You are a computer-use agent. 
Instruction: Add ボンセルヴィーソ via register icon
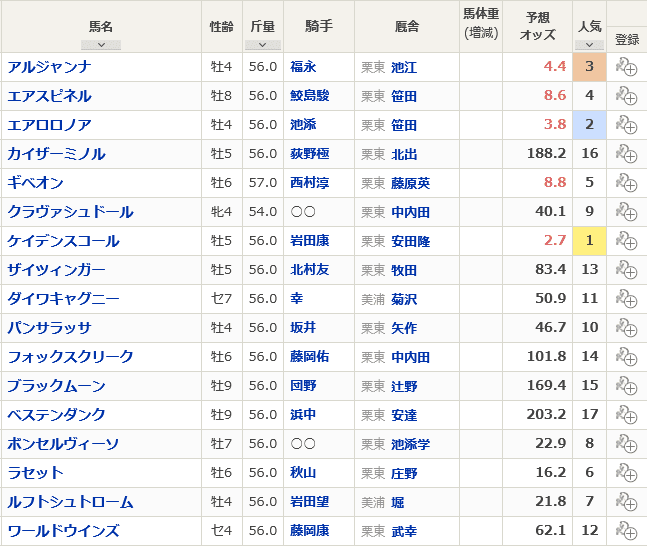point(626,444)
